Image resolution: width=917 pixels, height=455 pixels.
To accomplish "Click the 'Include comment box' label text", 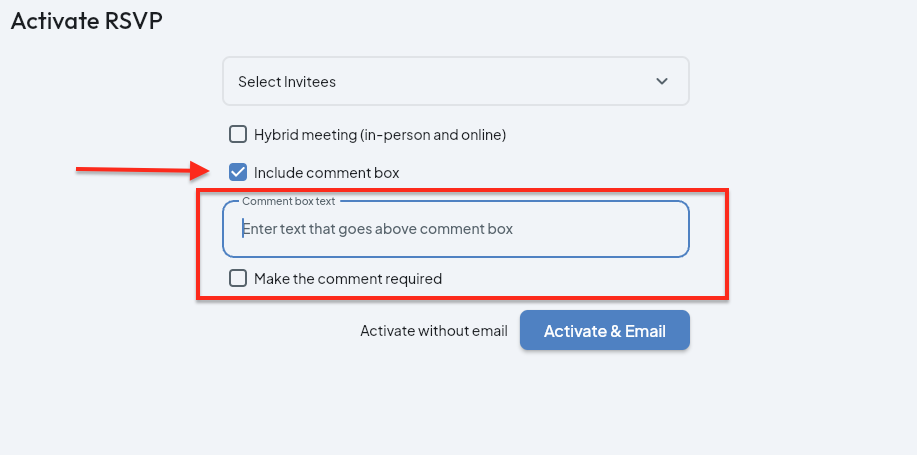I will [x=326, y=172].
